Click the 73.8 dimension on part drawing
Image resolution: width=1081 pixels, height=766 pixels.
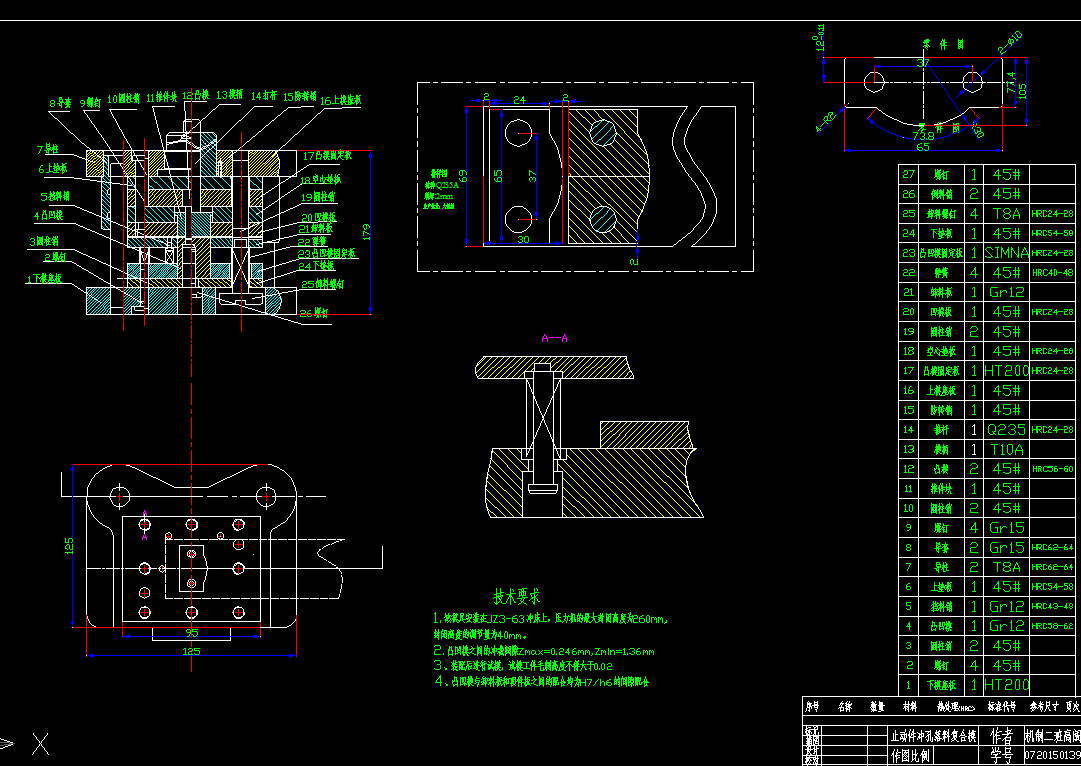point(924,135)
